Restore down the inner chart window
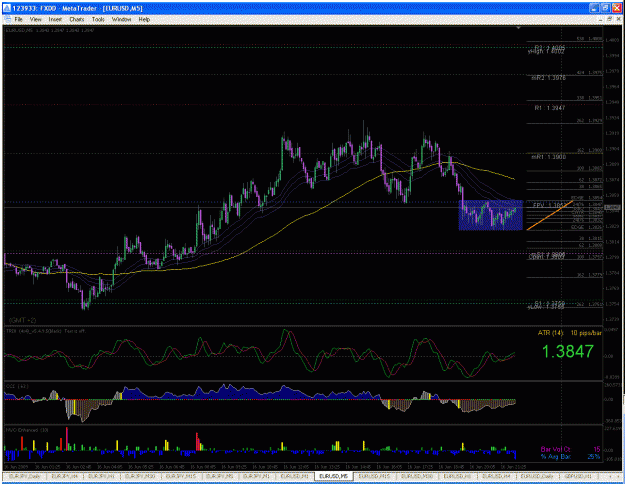Image resolution: width=625 pixels, height=484 pixels. pos(609,19)
